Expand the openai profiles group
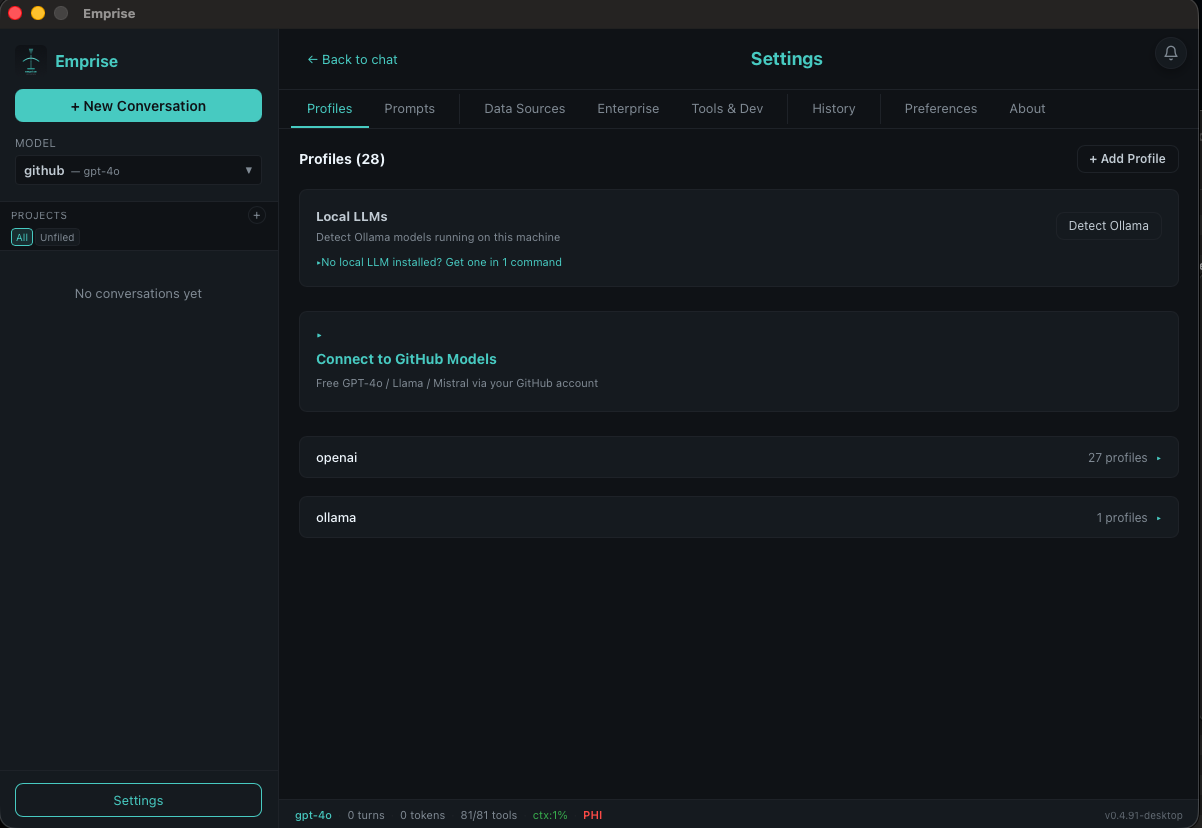 point(739,457)
